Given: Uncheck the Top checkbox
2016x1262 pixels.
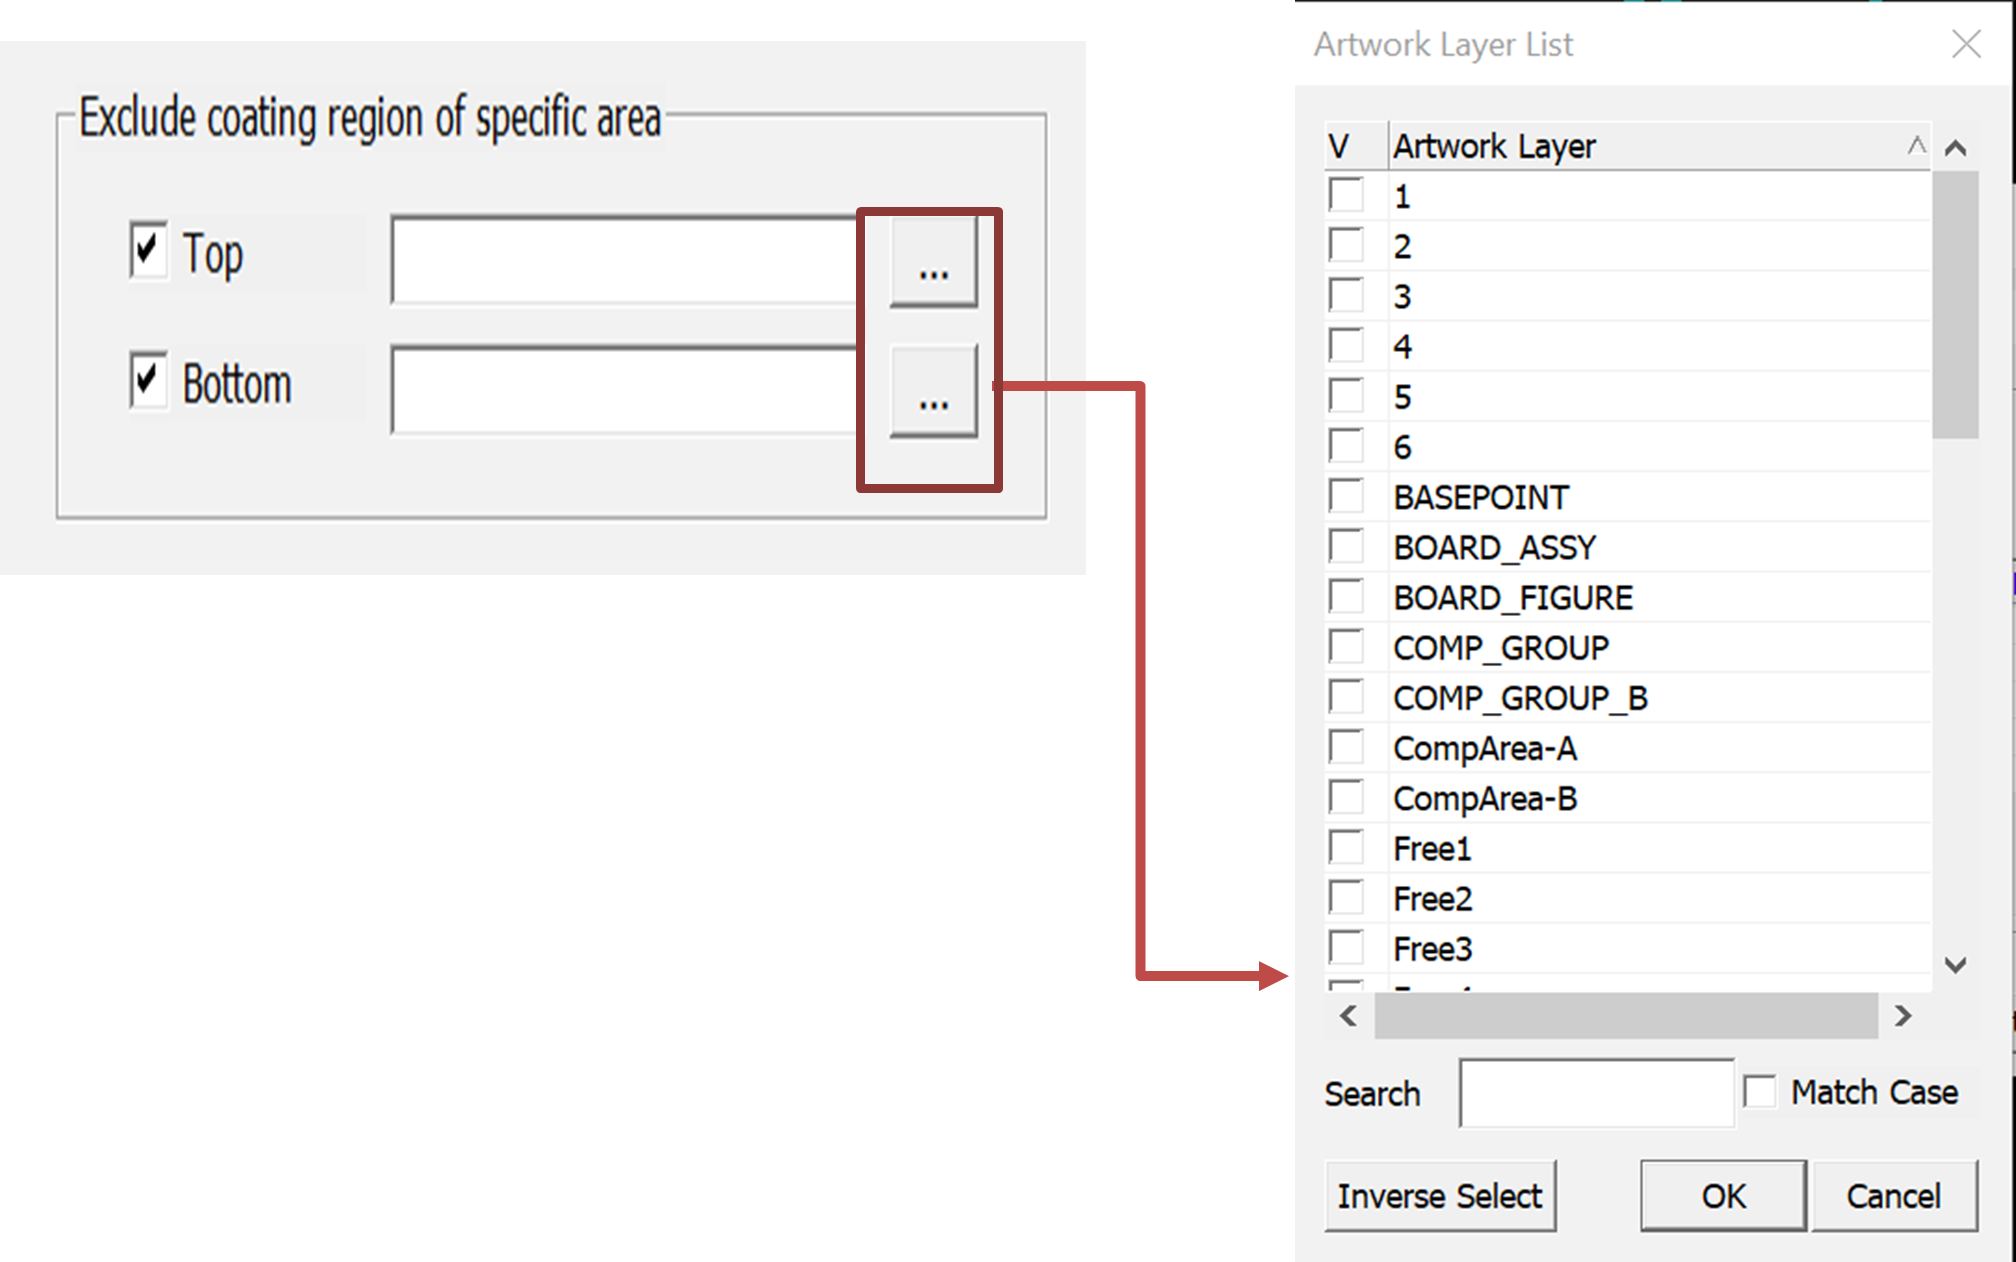Looking at the screenshot, I should [x=149, y=249].
